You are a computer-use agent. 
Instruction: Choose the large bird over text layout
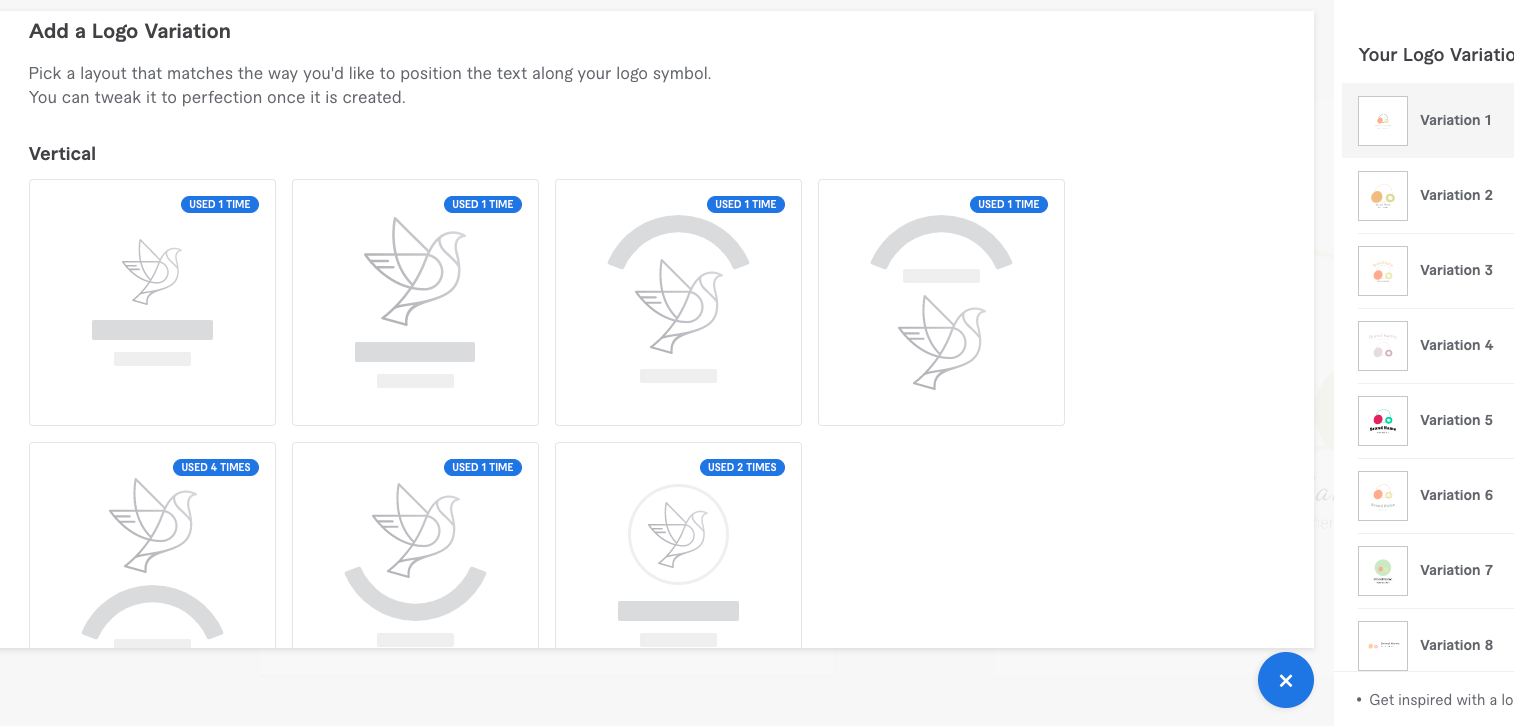(x=415, y=302)
